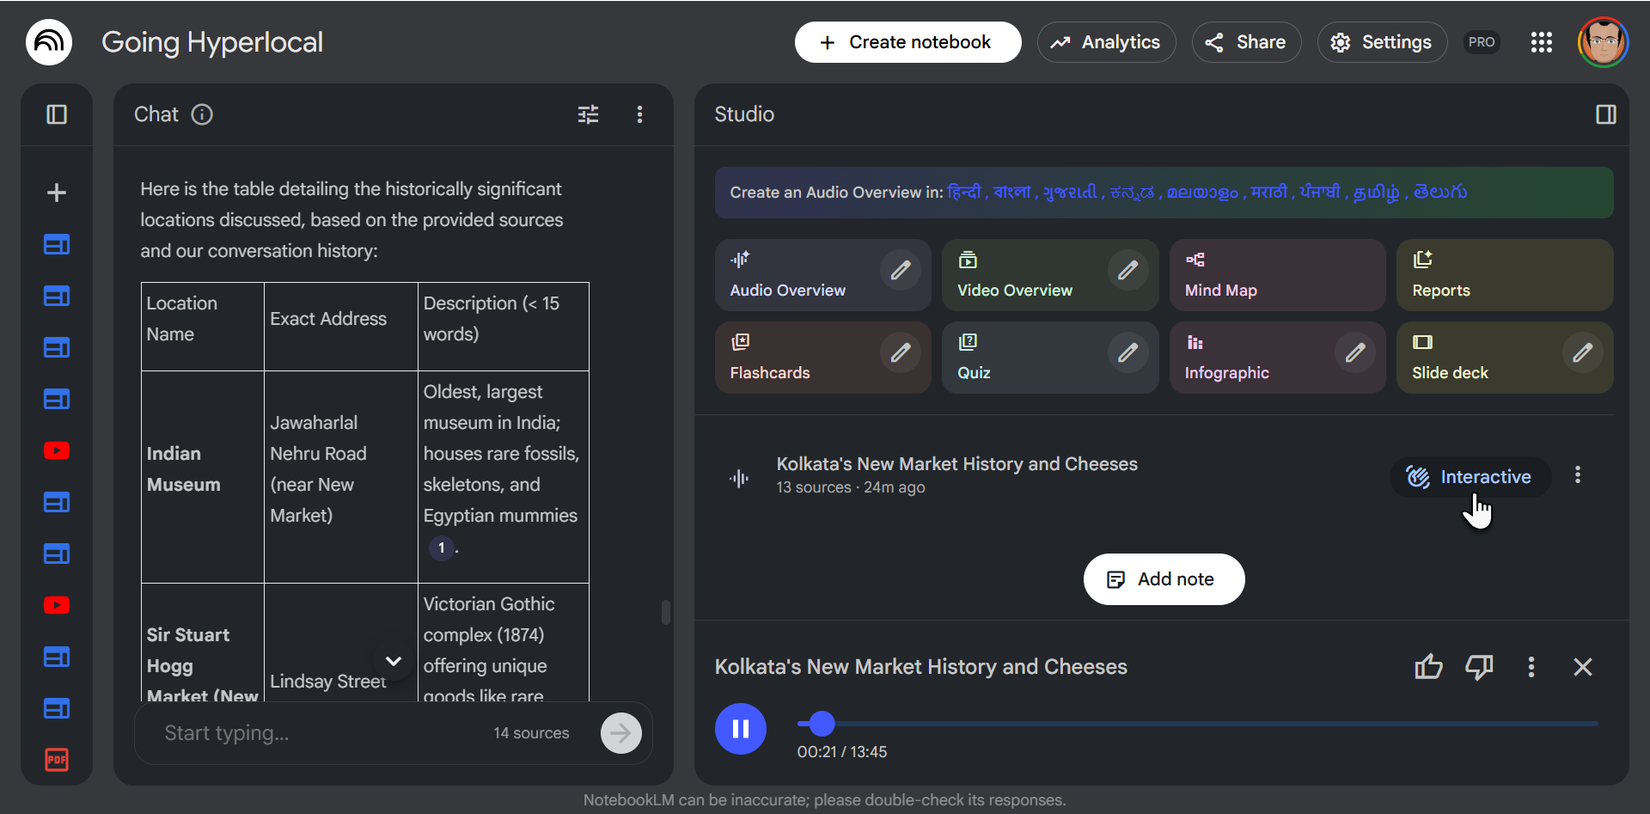Click the Going Hyperlocal notebook title

tap(212, 42)
